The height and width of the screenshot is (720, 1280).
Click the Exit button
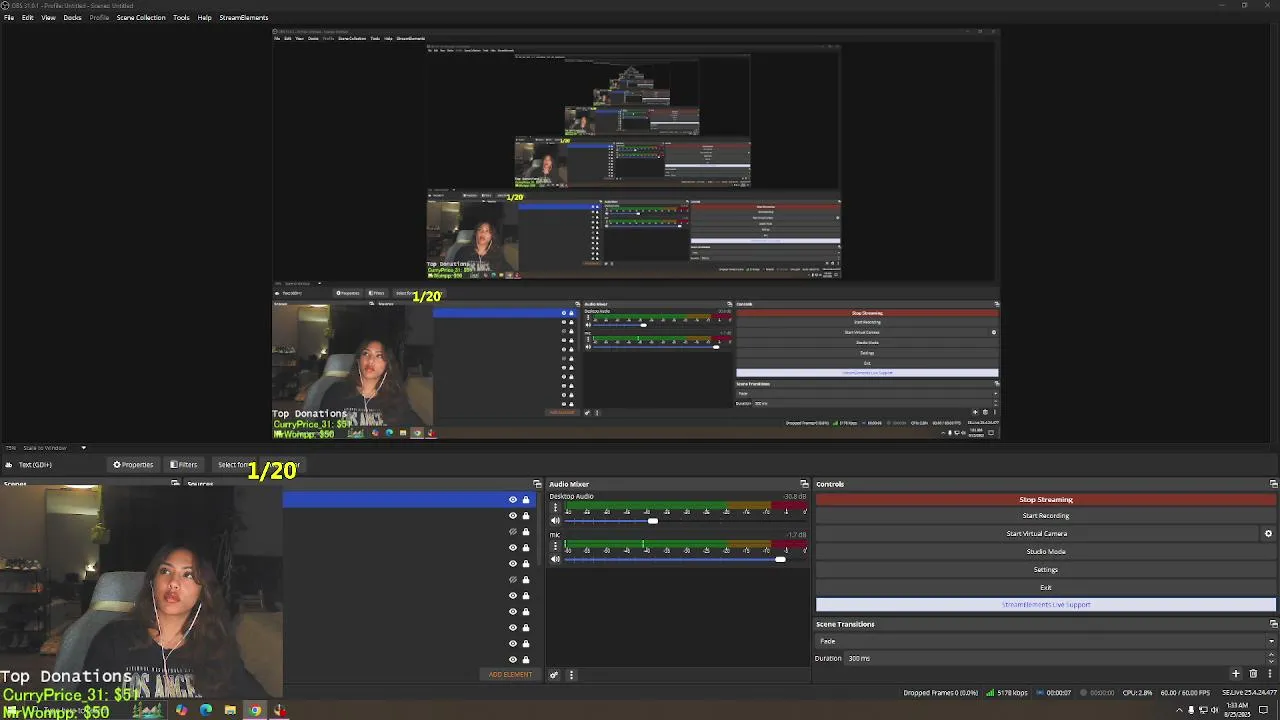point(1046,587)
